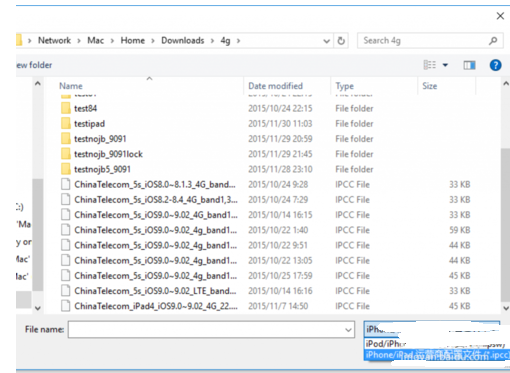
Task: Click the 2015/11/7 14:50 date cell
Action: [278, 306]
